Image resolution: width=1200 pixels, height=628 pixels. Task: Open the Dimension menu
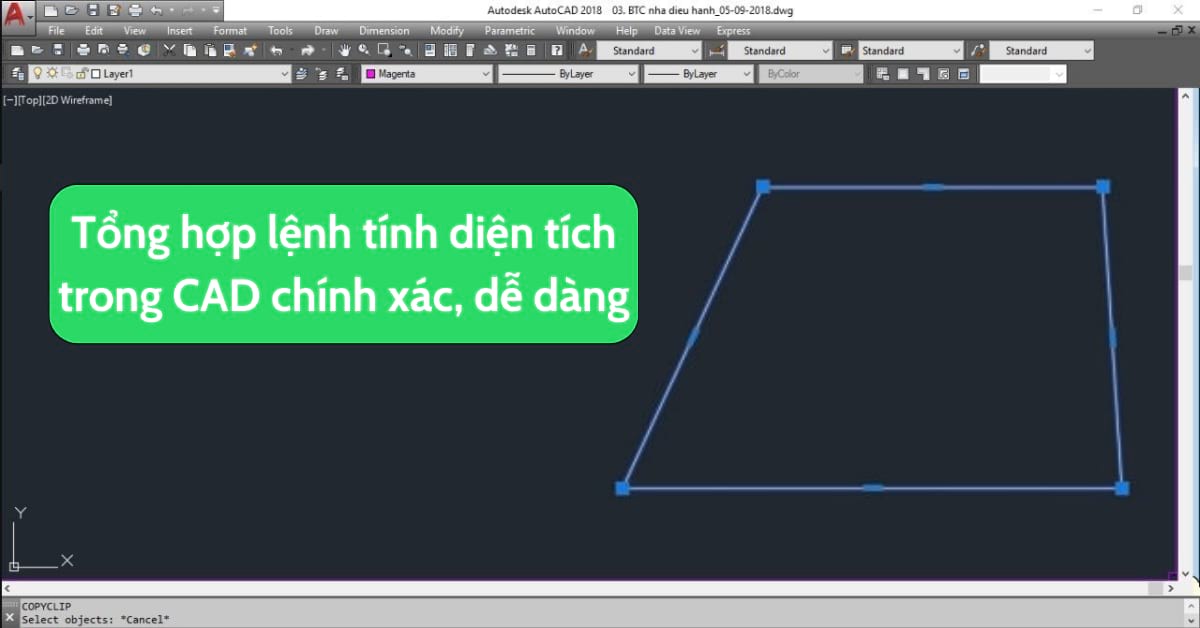coord(384,31)
